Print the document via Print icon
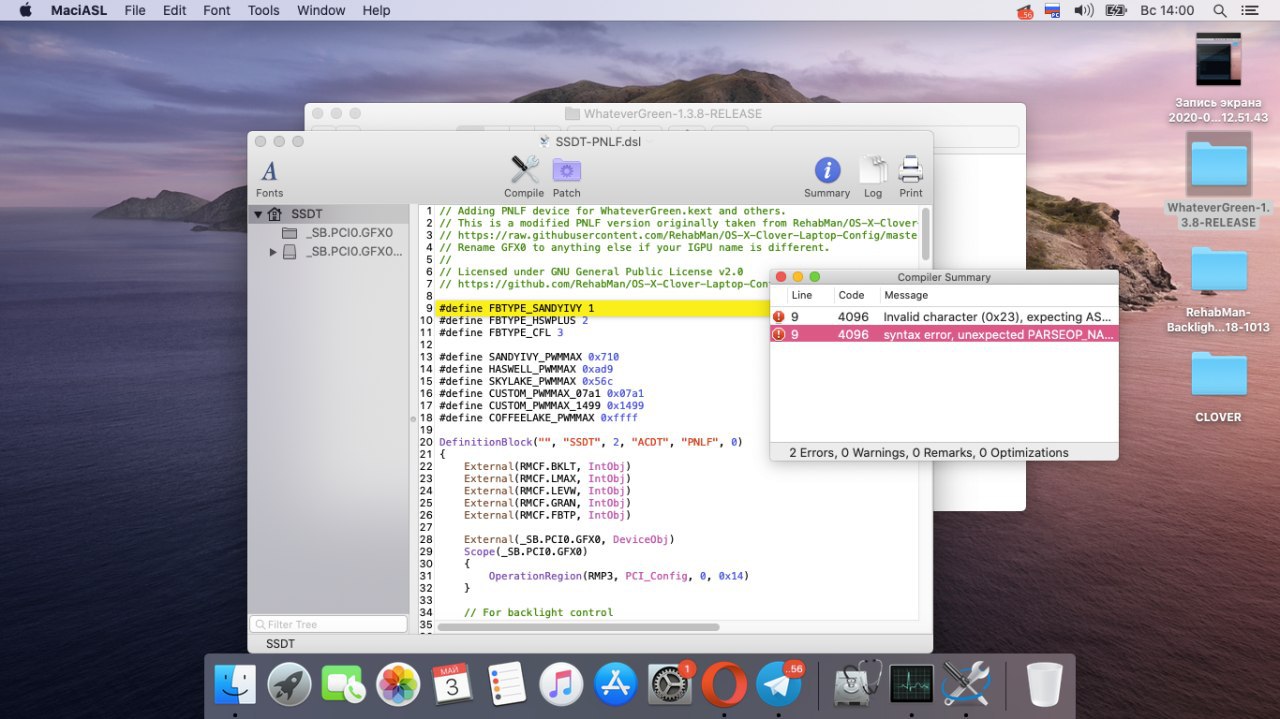Viewport: 1280px width, 719px height. (x=911, y=177)
